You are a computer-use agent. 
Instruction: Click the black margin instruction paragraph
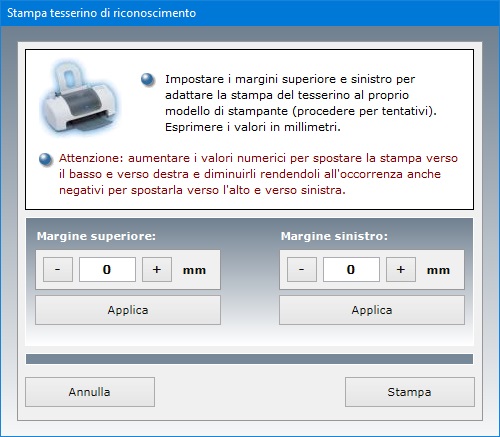pyautogui.click(x=301, y=103)
